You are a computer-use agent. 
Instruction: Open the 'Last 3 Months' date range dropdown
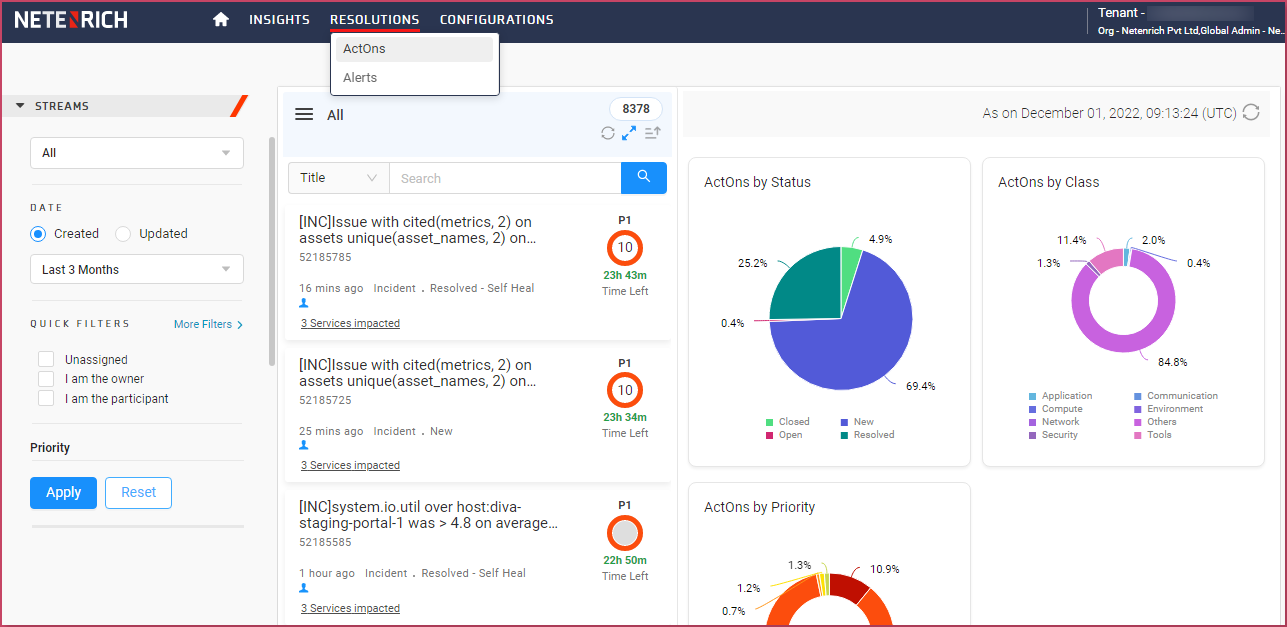point(136,268)
